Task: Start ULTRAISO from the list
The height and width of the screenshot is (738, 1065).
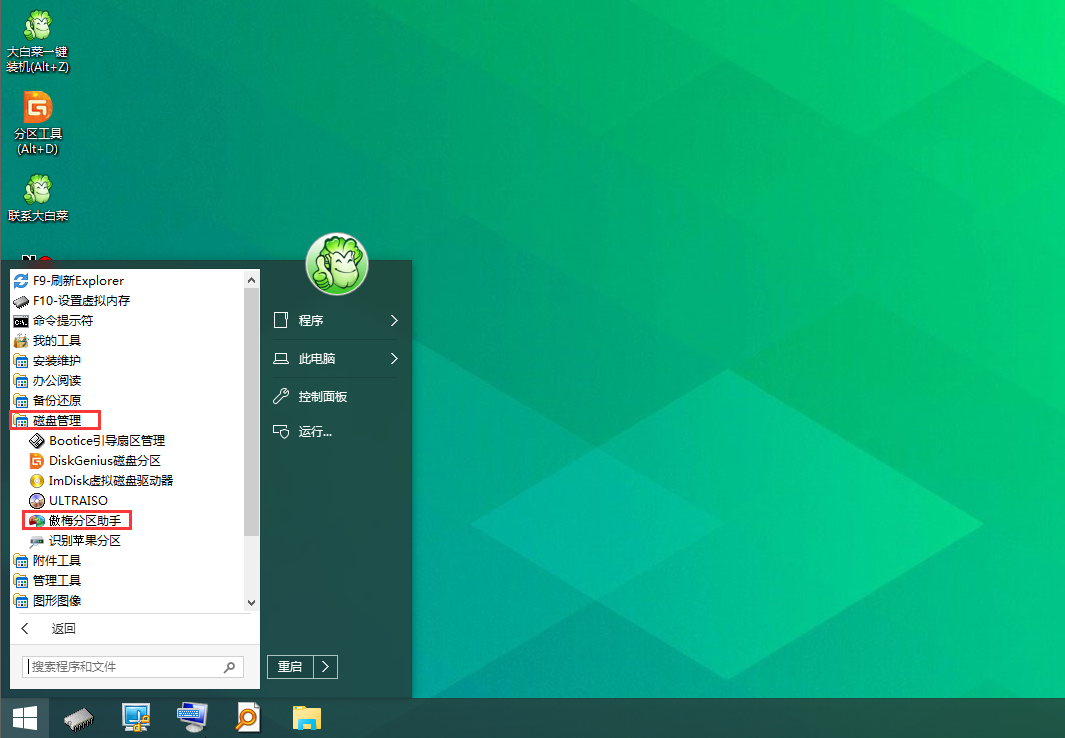Action: tap(69, 500)
